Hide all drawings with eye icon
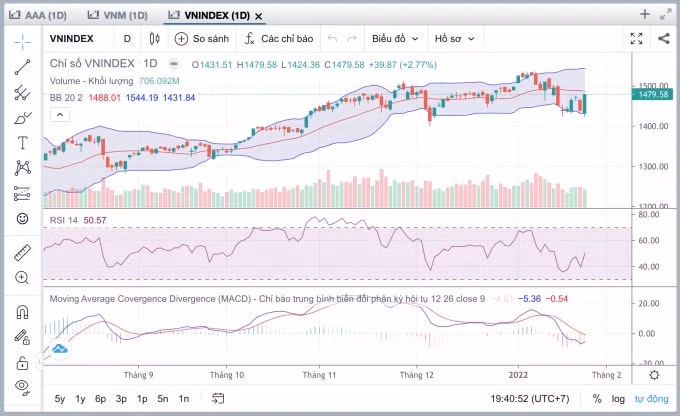680x416 pixels. [23, 387]
